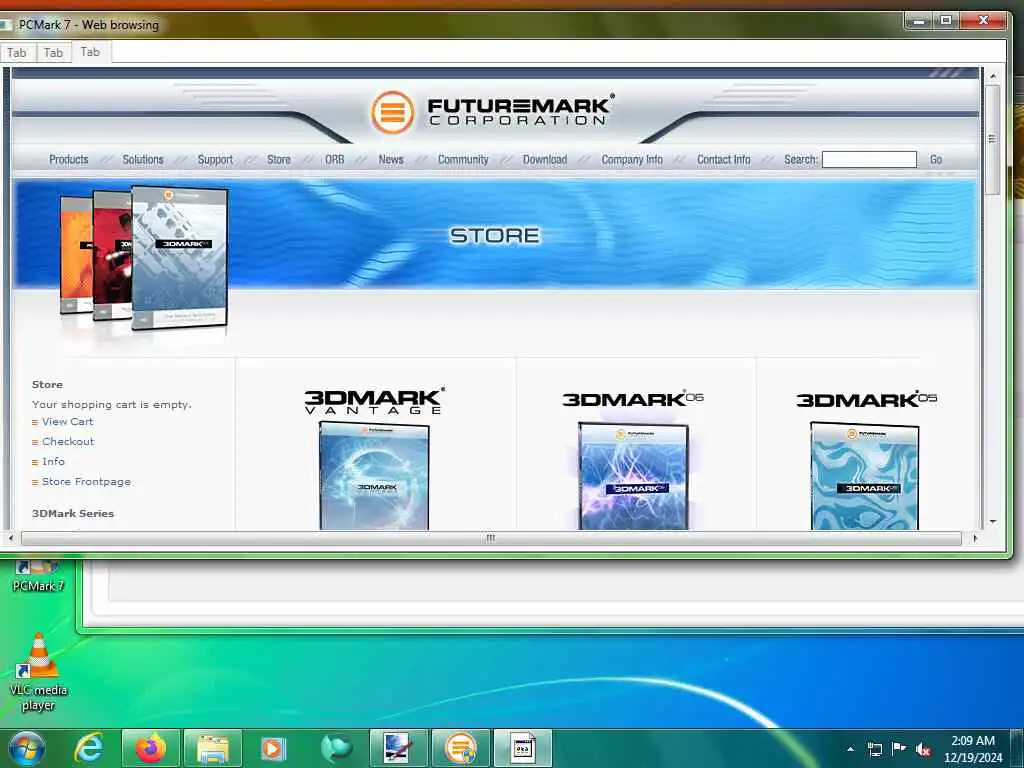Click the scroll left arrow
1024x768 pixels.
click(x=10, y=538)
